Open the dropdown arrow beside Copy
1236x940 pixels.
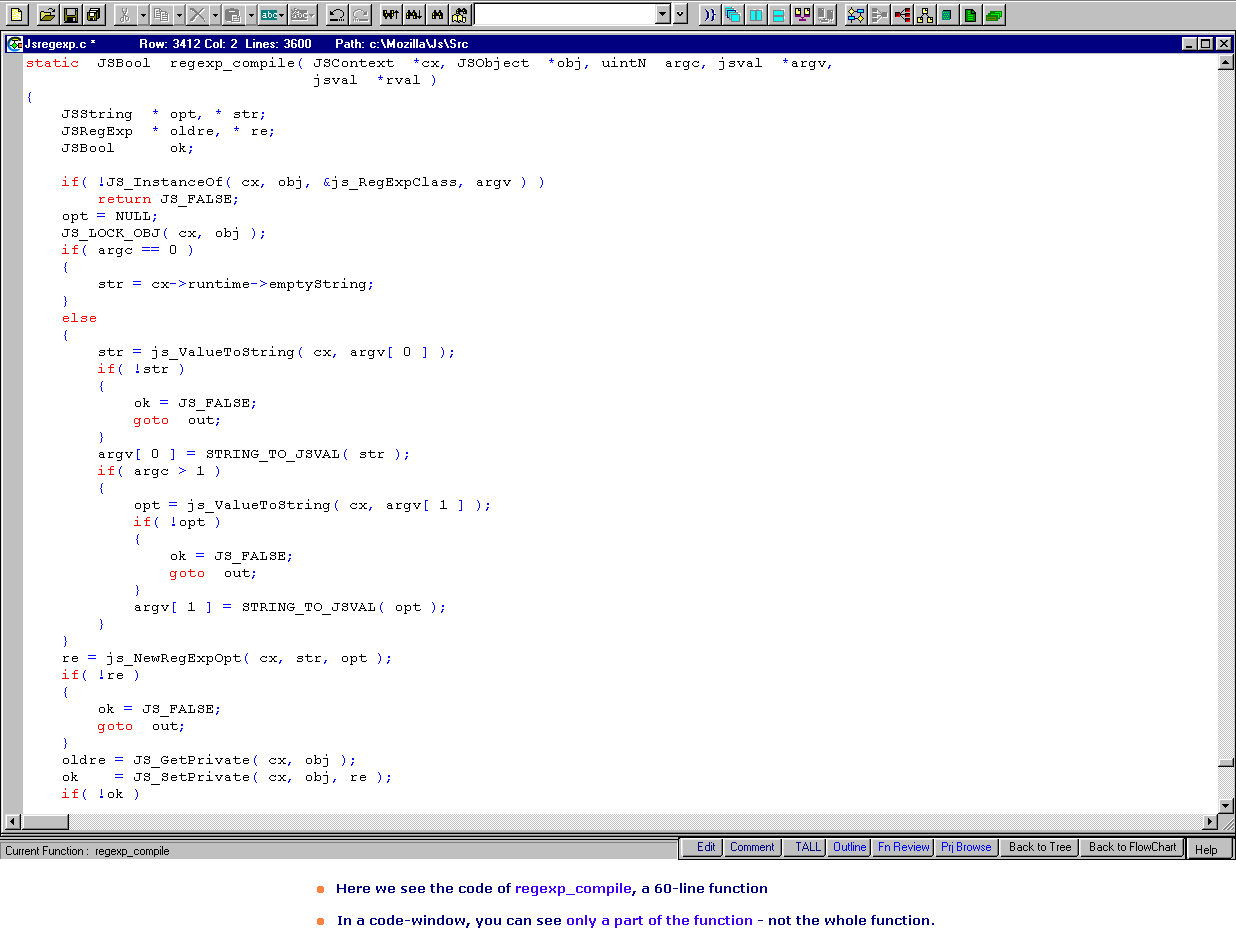pos(179,15)
